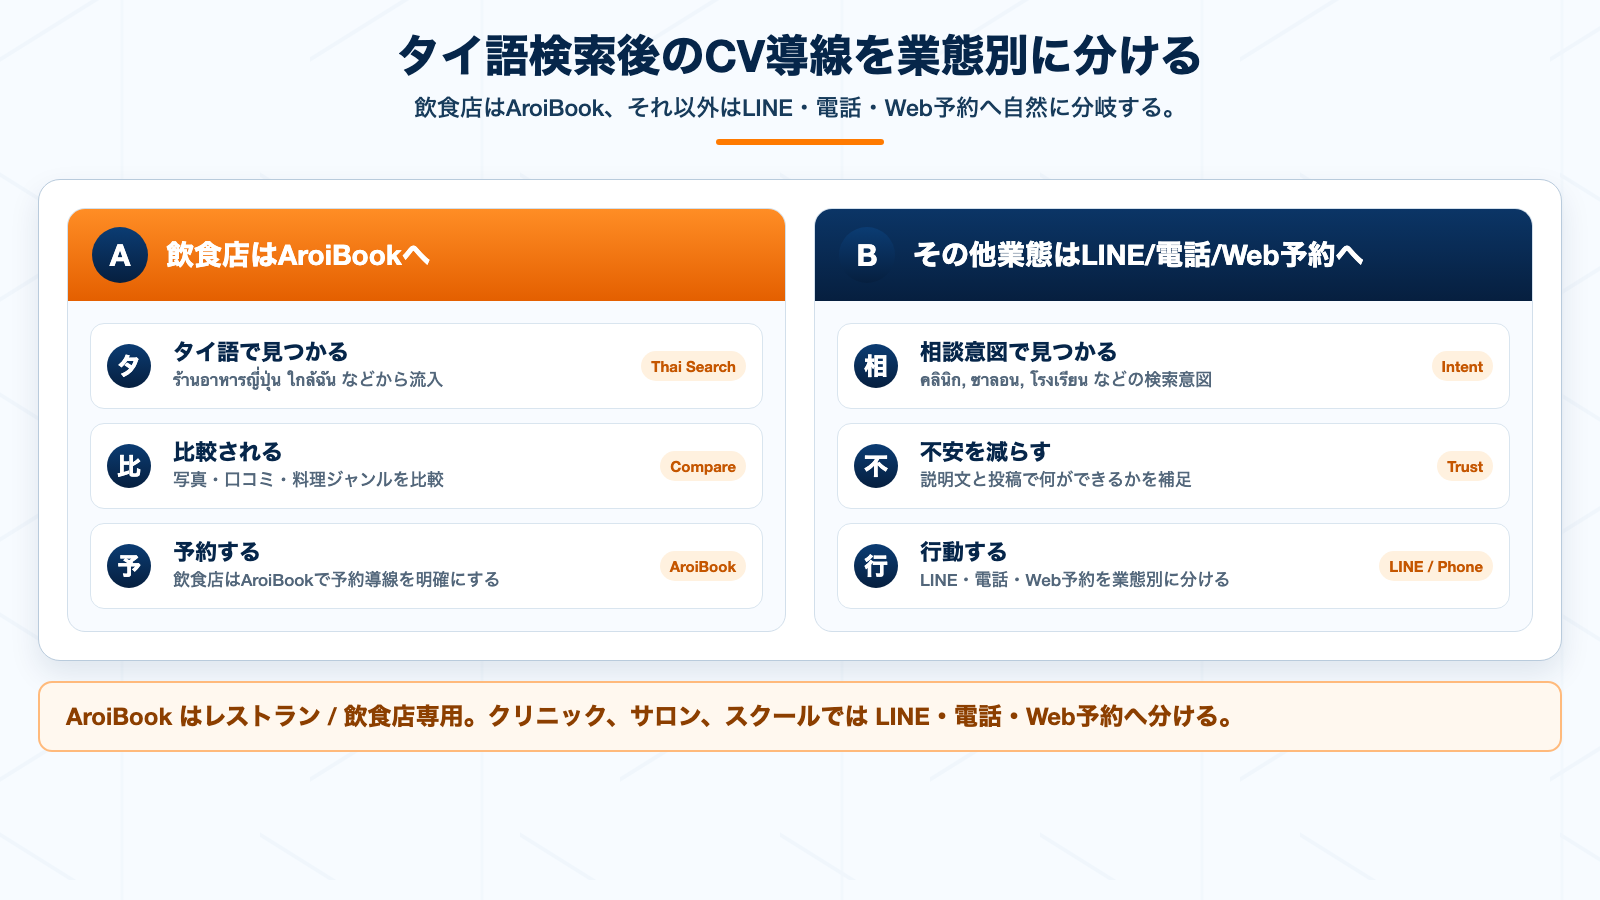Viewport: 1600px width, 900px height.
Task: Click the 不 circle icon
Action: click(876, 466)
